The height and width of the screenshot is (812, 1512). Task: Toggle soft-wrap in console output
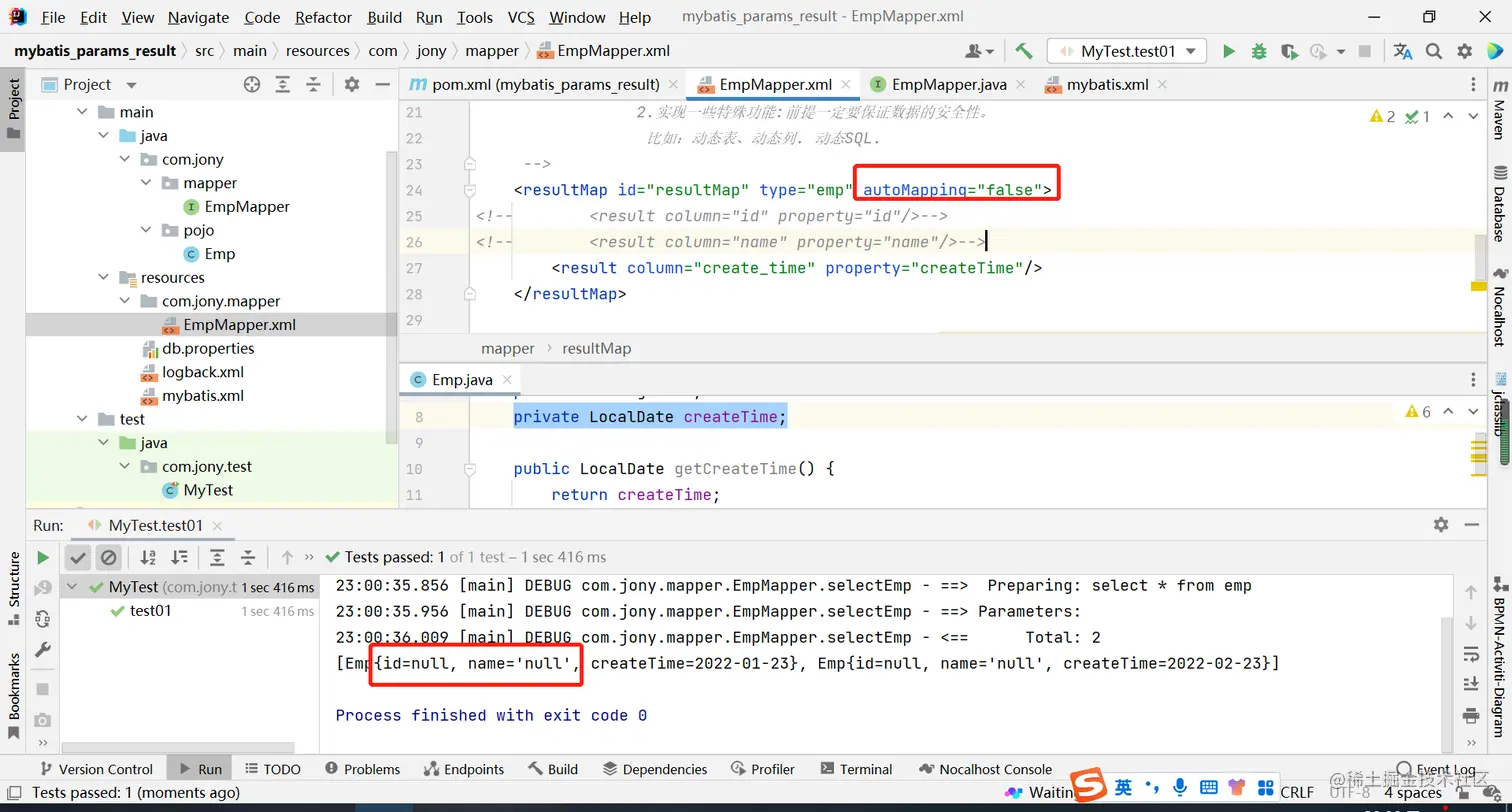click(1471, 654)
